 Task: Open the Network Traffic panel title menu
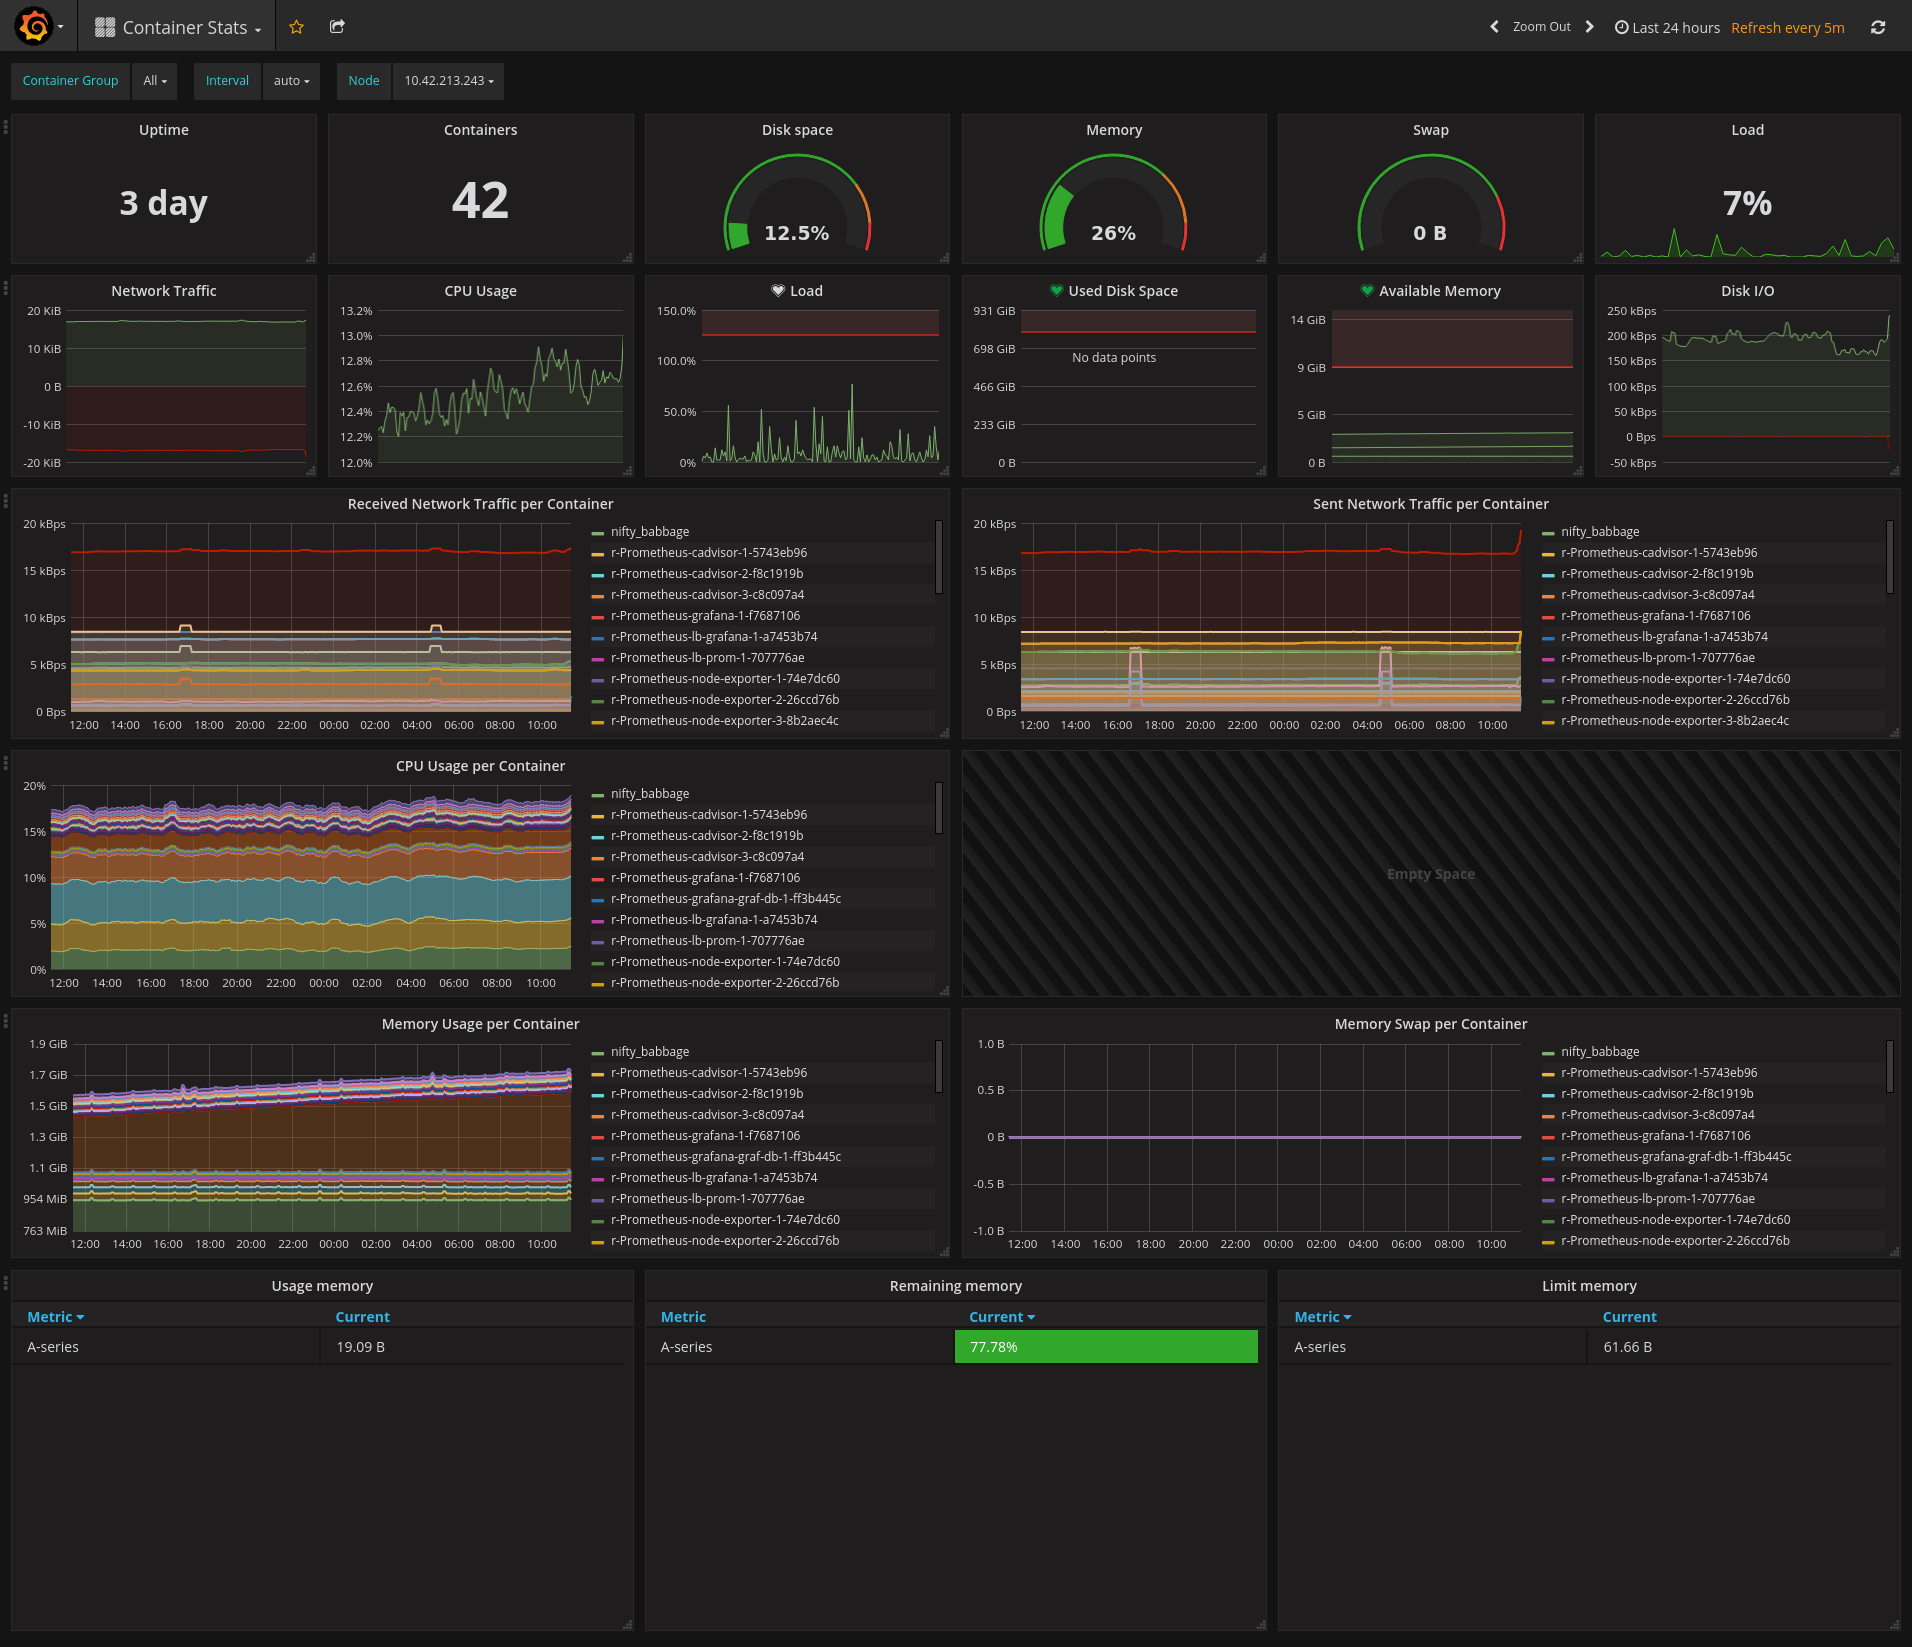coord(164,291)
